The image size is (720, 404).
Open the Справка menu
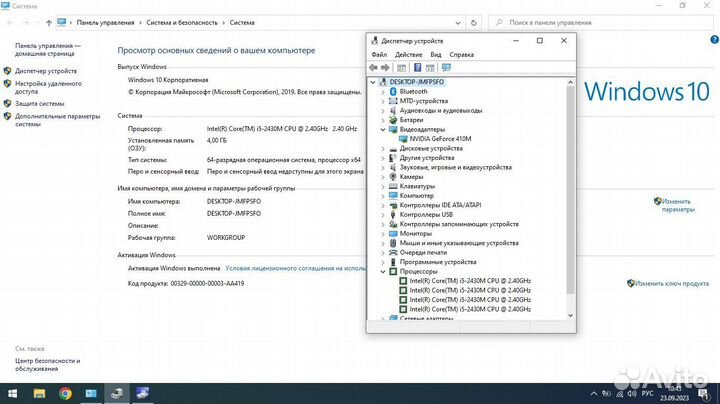(x=461, y=54)
